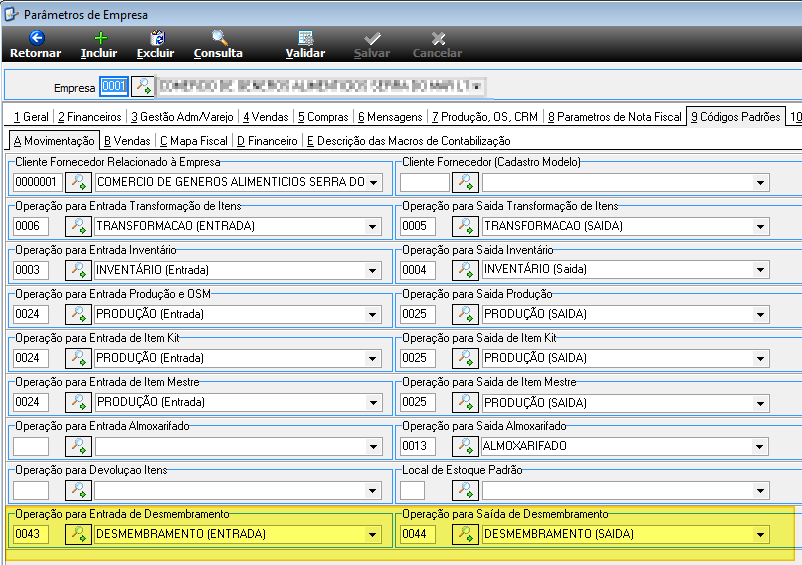The width and height of the screenshot is (802, 565).
Task: Open lookup search icon next to Empresa
Action: click(143, 86)
